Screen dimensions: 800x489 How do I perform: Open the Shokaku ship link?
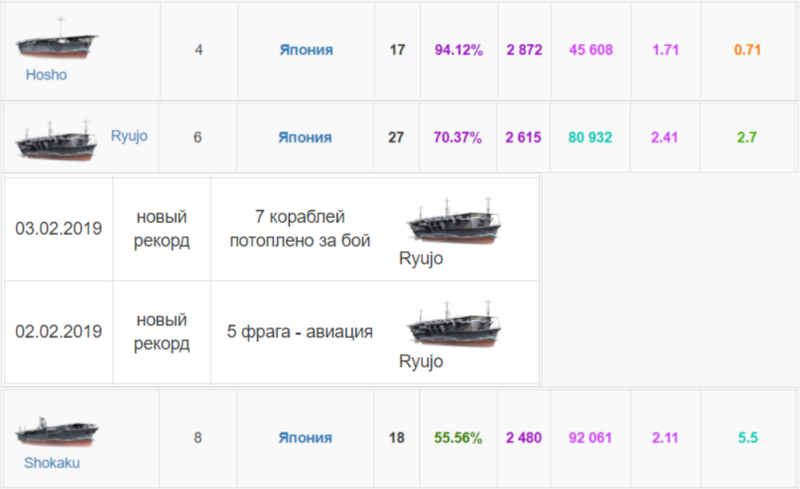pyautogui.click(x=52, y=463)
